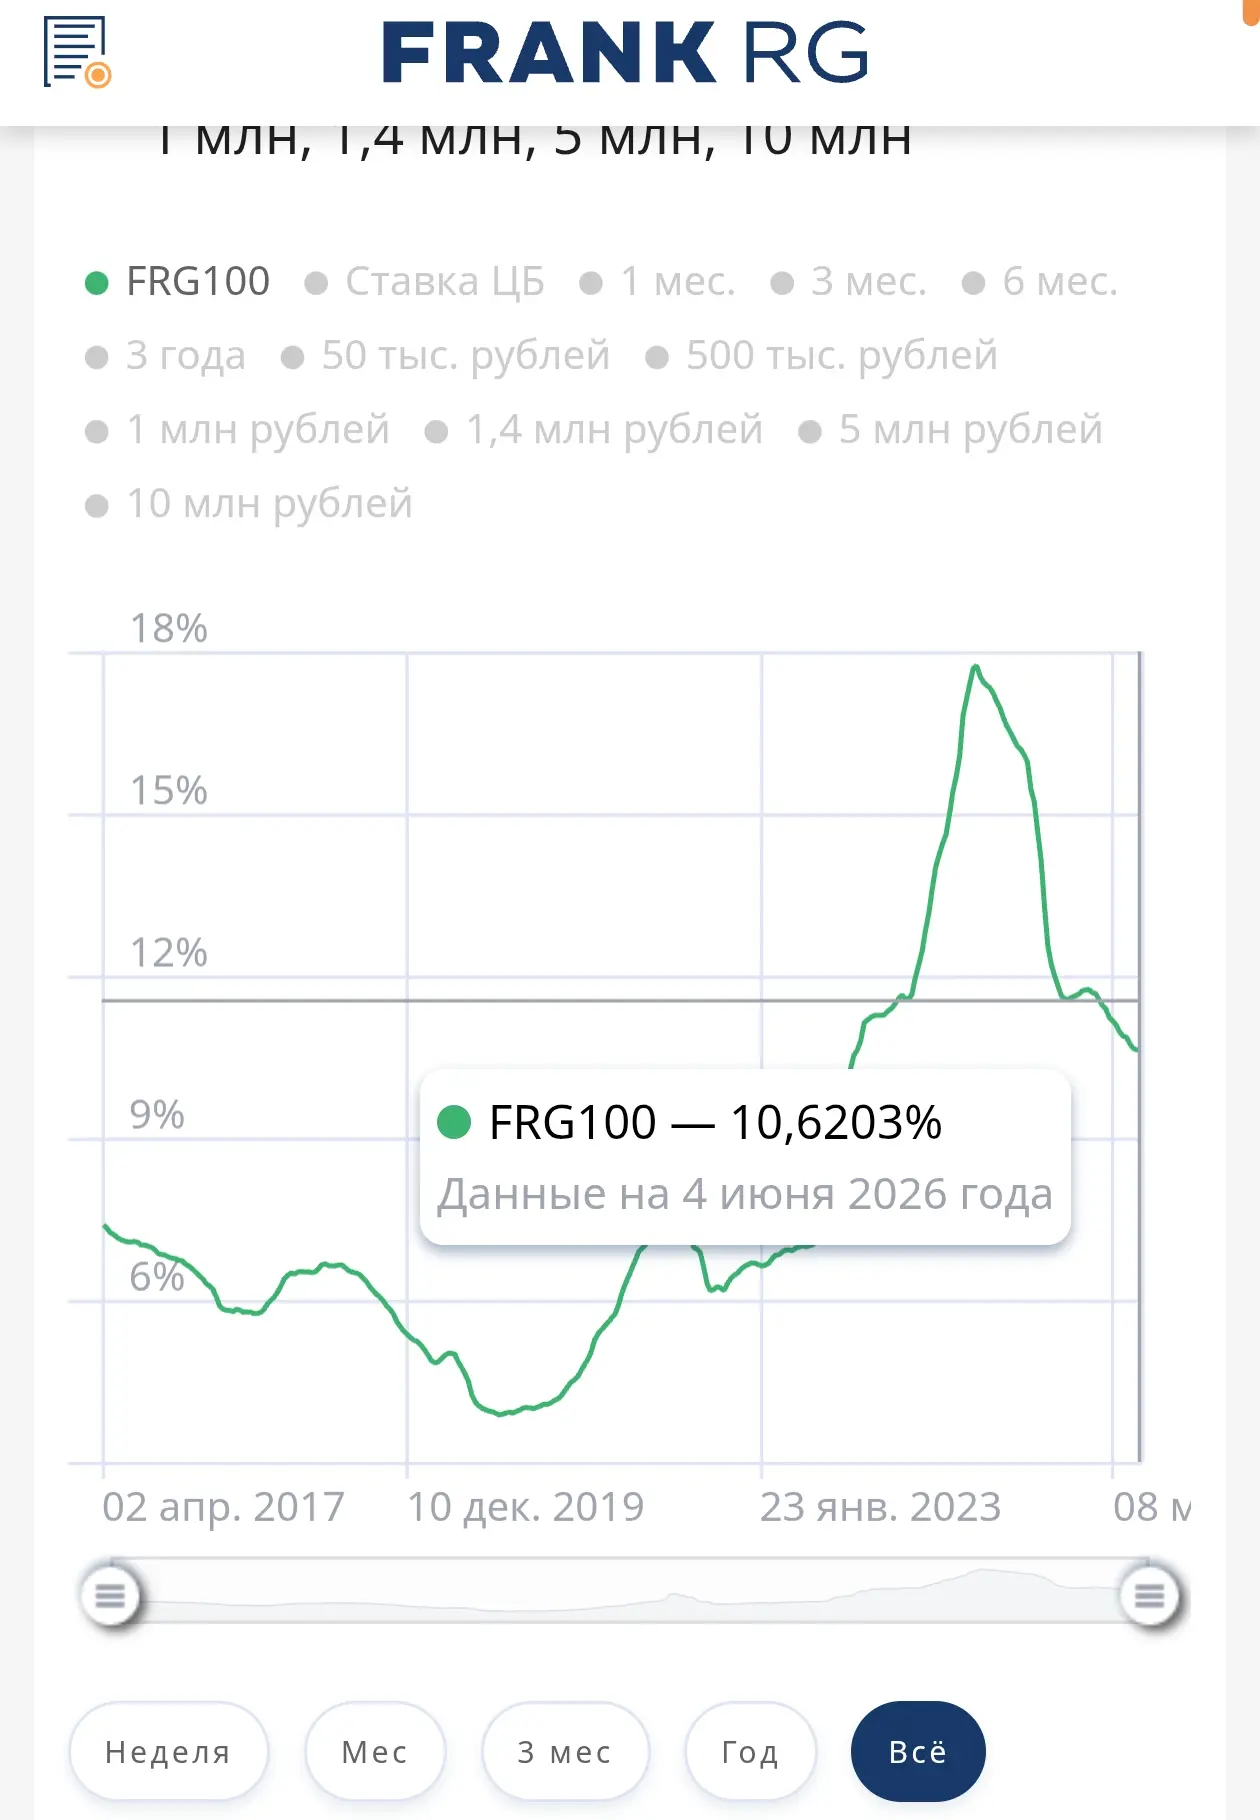Screen dimensions: 1260x1820
Task: Toggle the 3 года legend item
Action: coord(165,356)
